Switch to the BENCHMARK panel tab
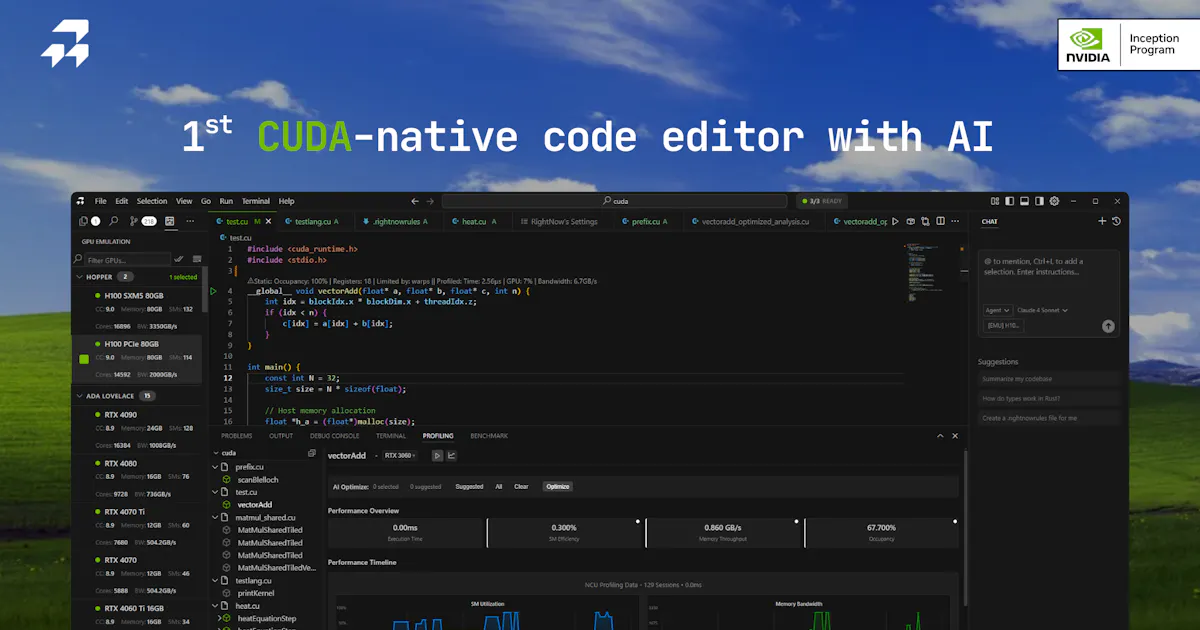 489,436
